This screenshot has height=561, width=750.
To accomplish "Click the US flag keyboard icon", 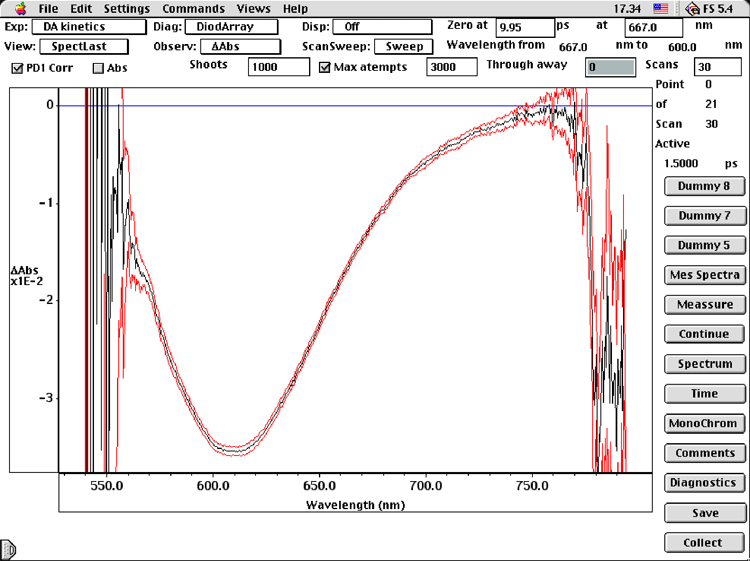I will click(661, 9).
